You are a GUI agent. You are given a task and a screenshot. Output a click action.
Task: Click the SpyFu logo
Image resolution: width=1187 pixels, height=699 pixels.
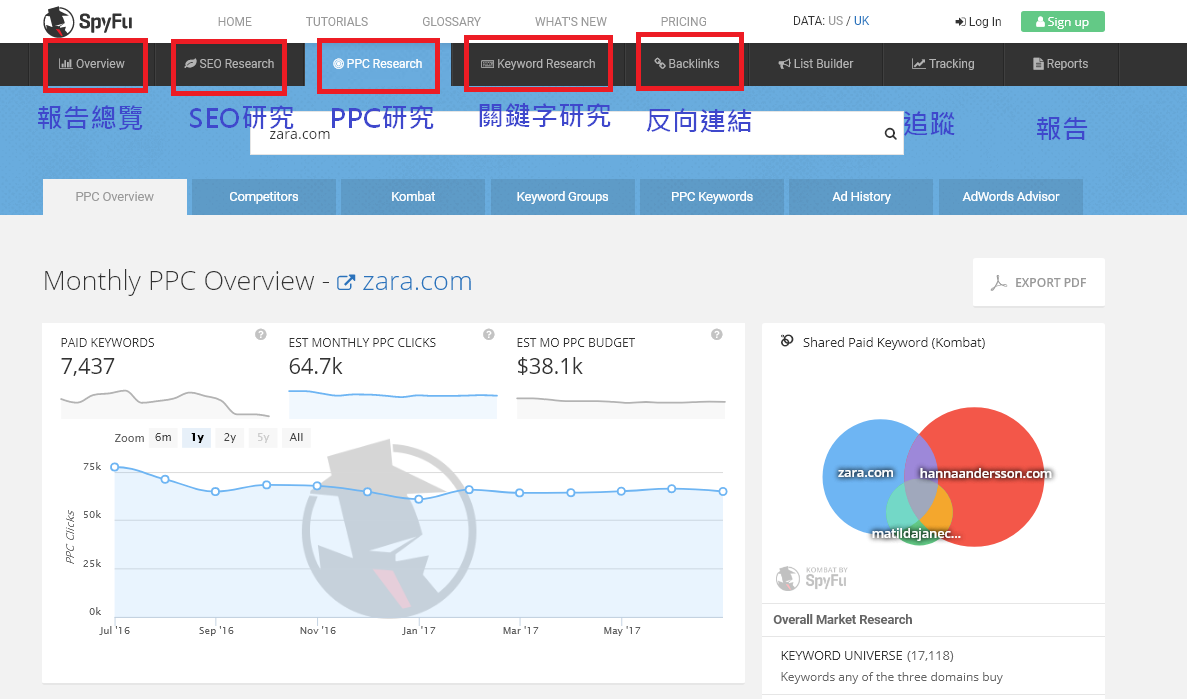coord(88,21)
